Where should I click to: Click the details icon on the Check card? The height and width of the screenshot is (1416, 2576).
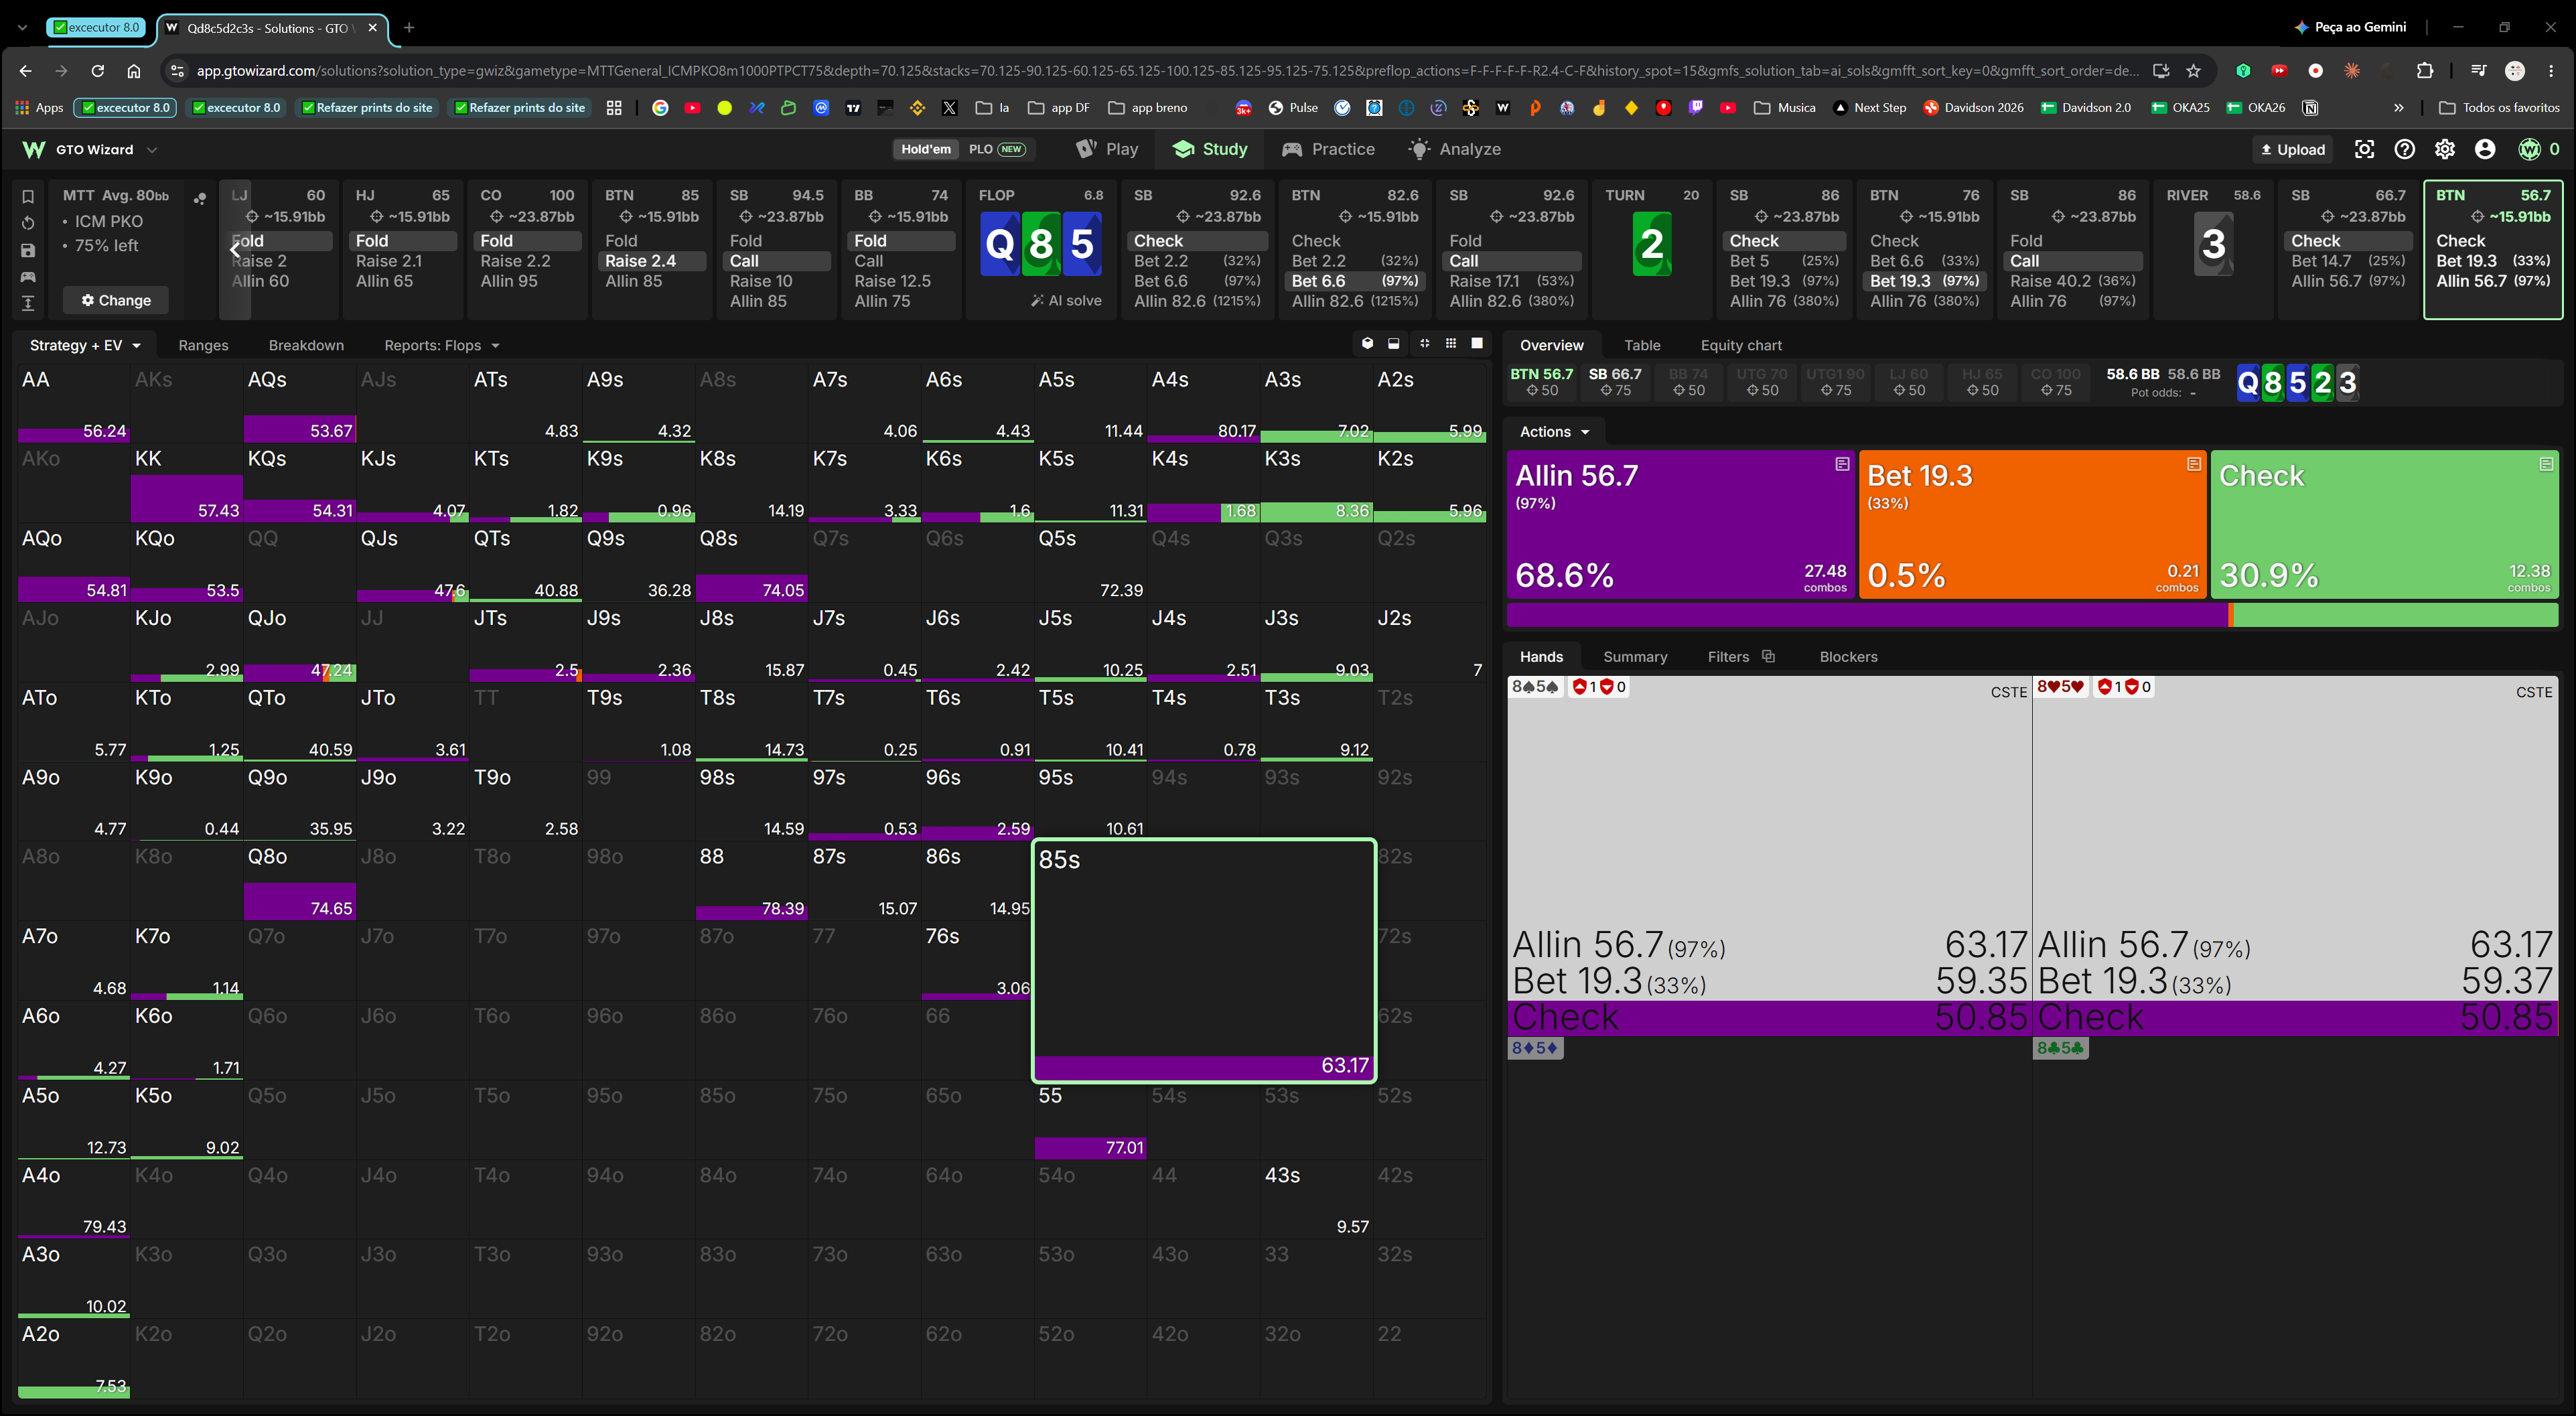pos(2546,464)
